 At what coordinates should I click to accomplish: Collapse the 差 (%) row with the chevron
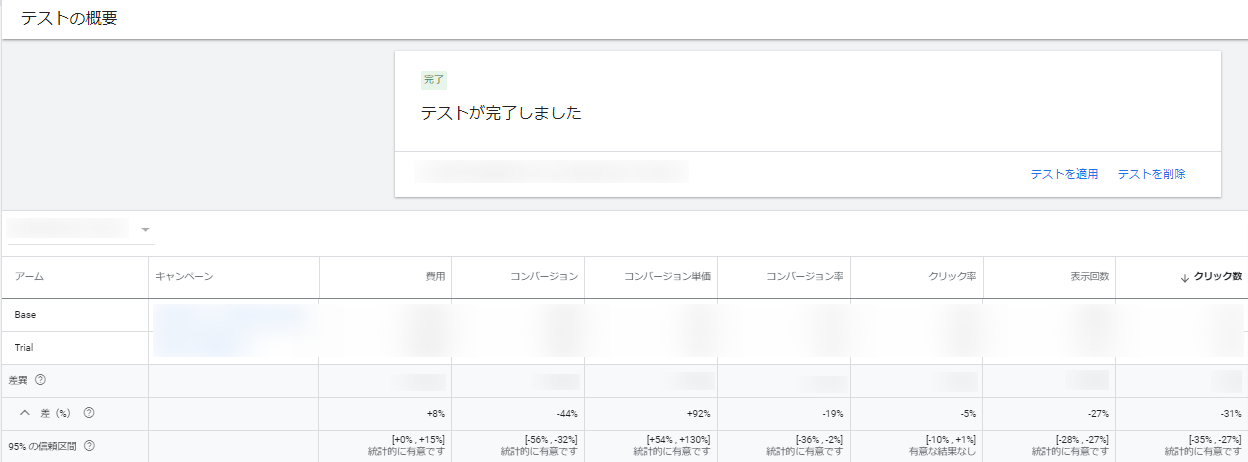26,413
